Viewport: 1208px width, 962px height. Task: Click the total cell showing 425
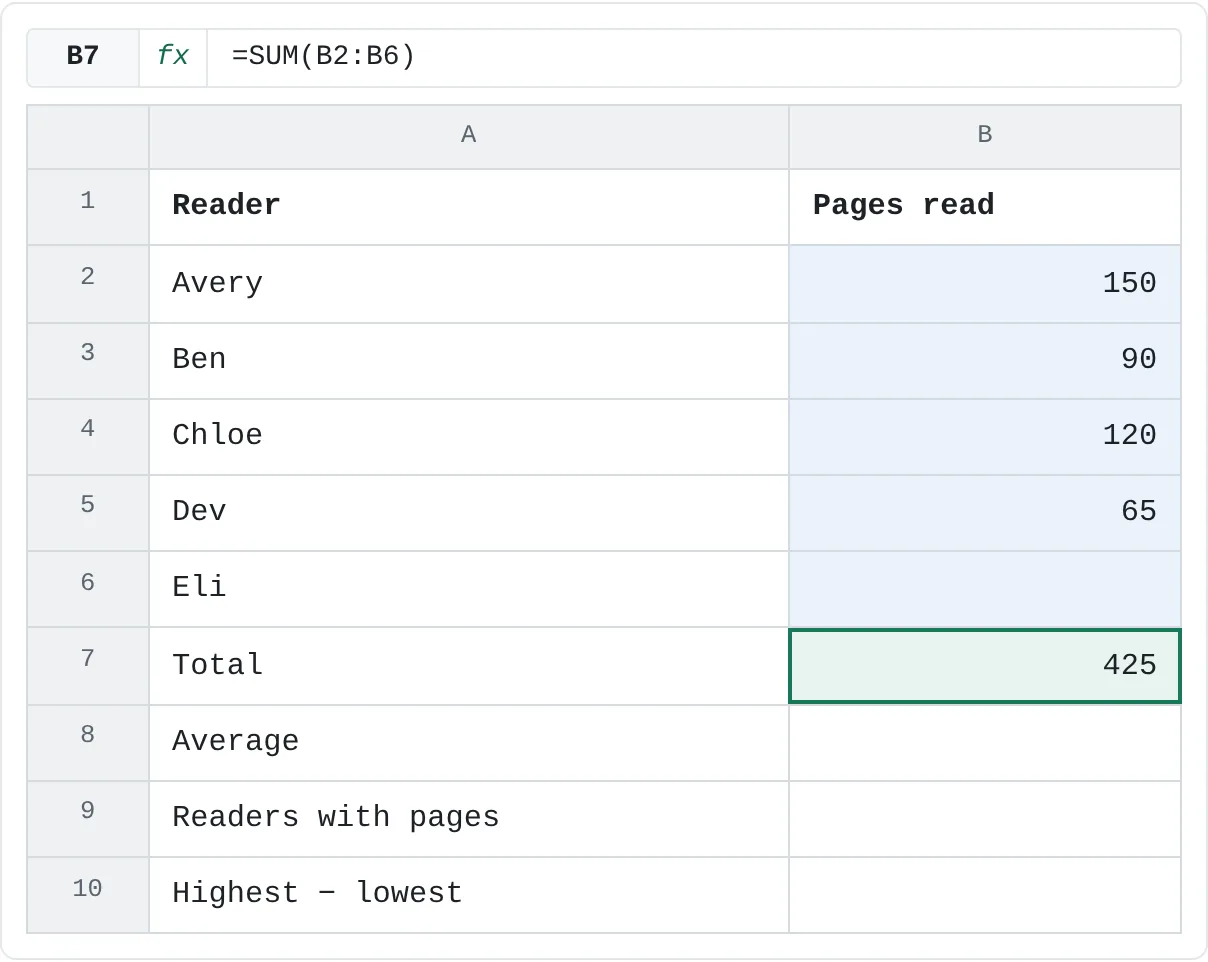point(984,665)
